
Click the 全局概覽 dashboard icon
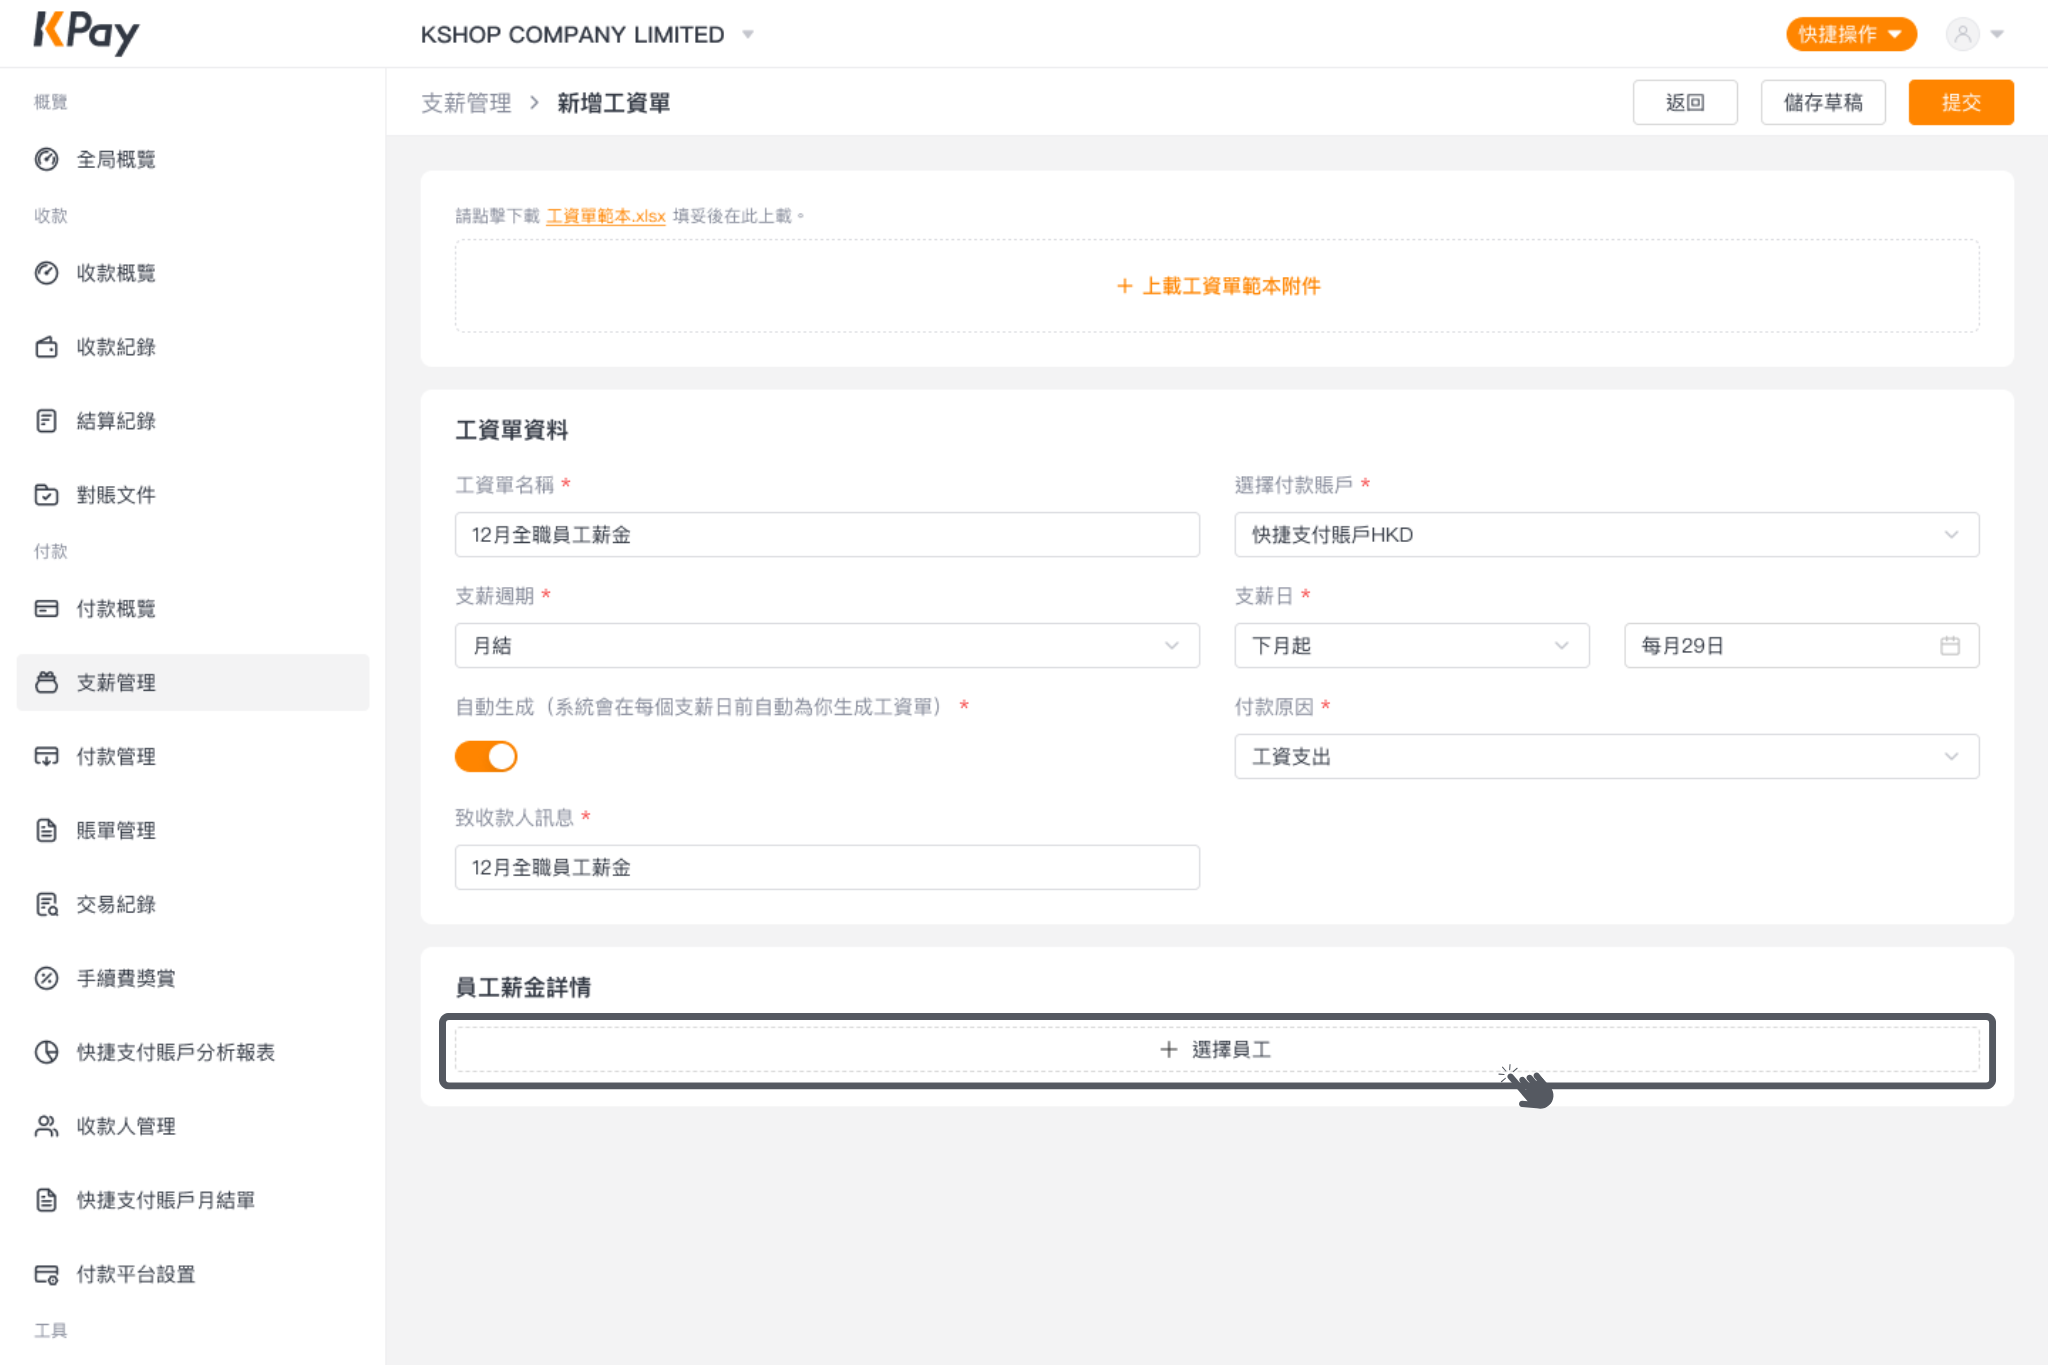pyautogui.click(x=46, y=159)
